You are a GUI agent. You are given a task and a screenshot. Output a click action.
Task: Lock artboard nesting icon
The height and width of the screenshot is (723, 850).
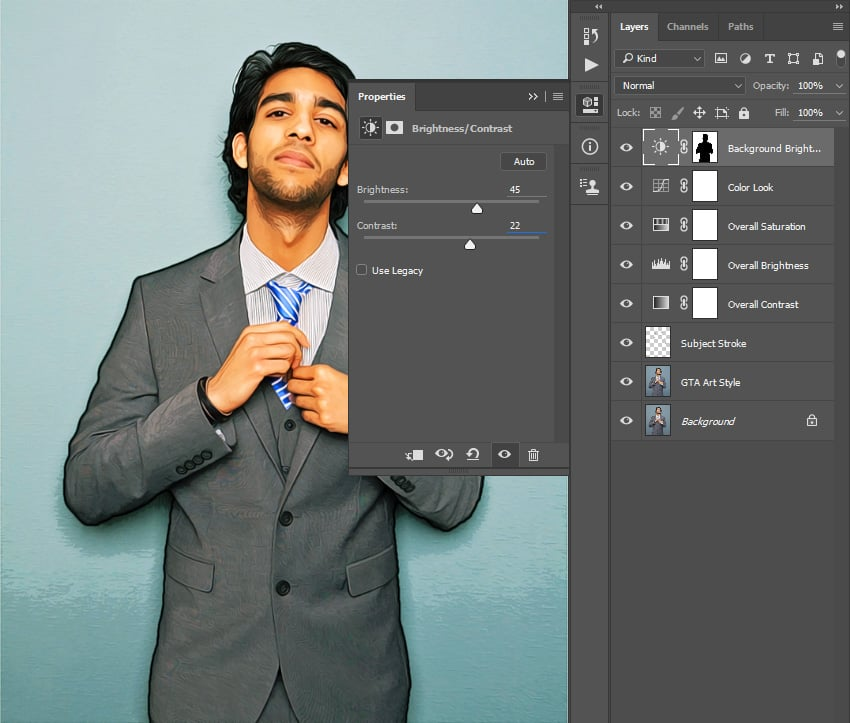coord(722,113)
